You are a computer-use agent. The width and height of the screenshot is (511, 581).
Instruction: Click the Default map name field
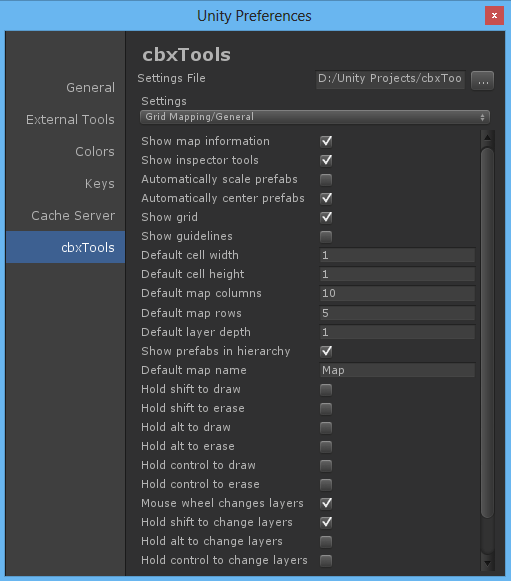397,370
